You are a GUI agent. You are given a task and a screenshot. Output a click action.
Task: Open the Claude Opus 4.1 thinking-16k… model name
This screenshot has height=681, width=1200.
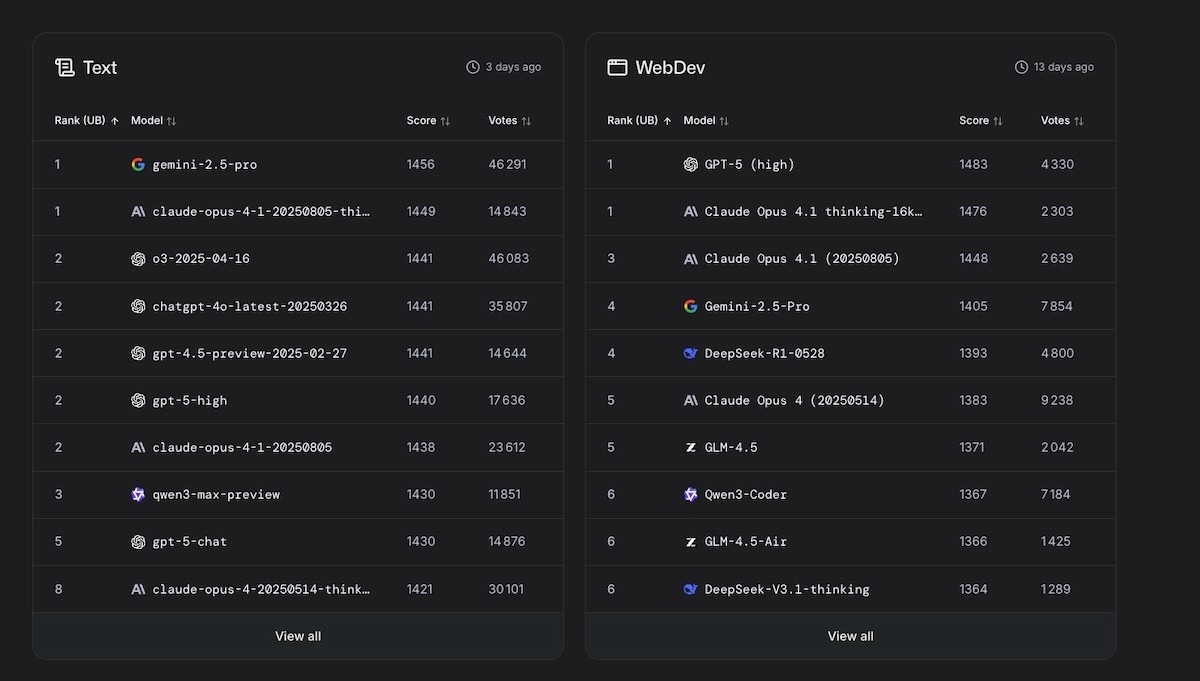813,211
